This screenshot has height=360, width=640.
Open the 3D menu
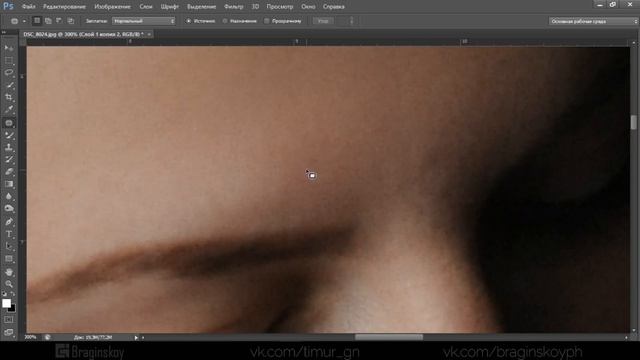tap(255, 7)
